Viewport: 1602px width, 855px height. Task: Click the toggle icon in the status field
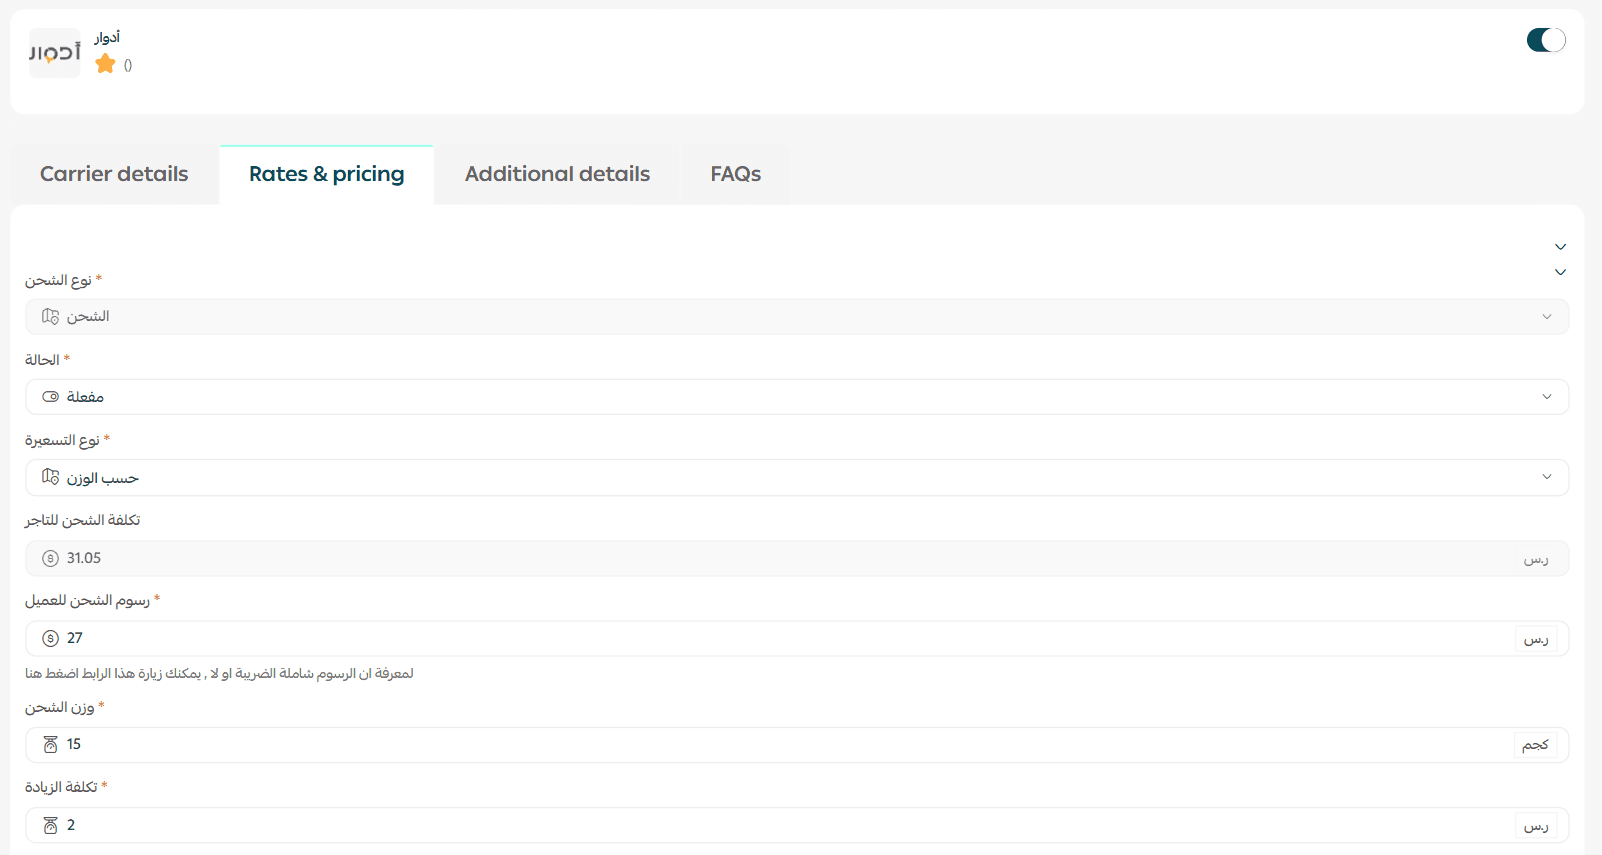point(50,397)
